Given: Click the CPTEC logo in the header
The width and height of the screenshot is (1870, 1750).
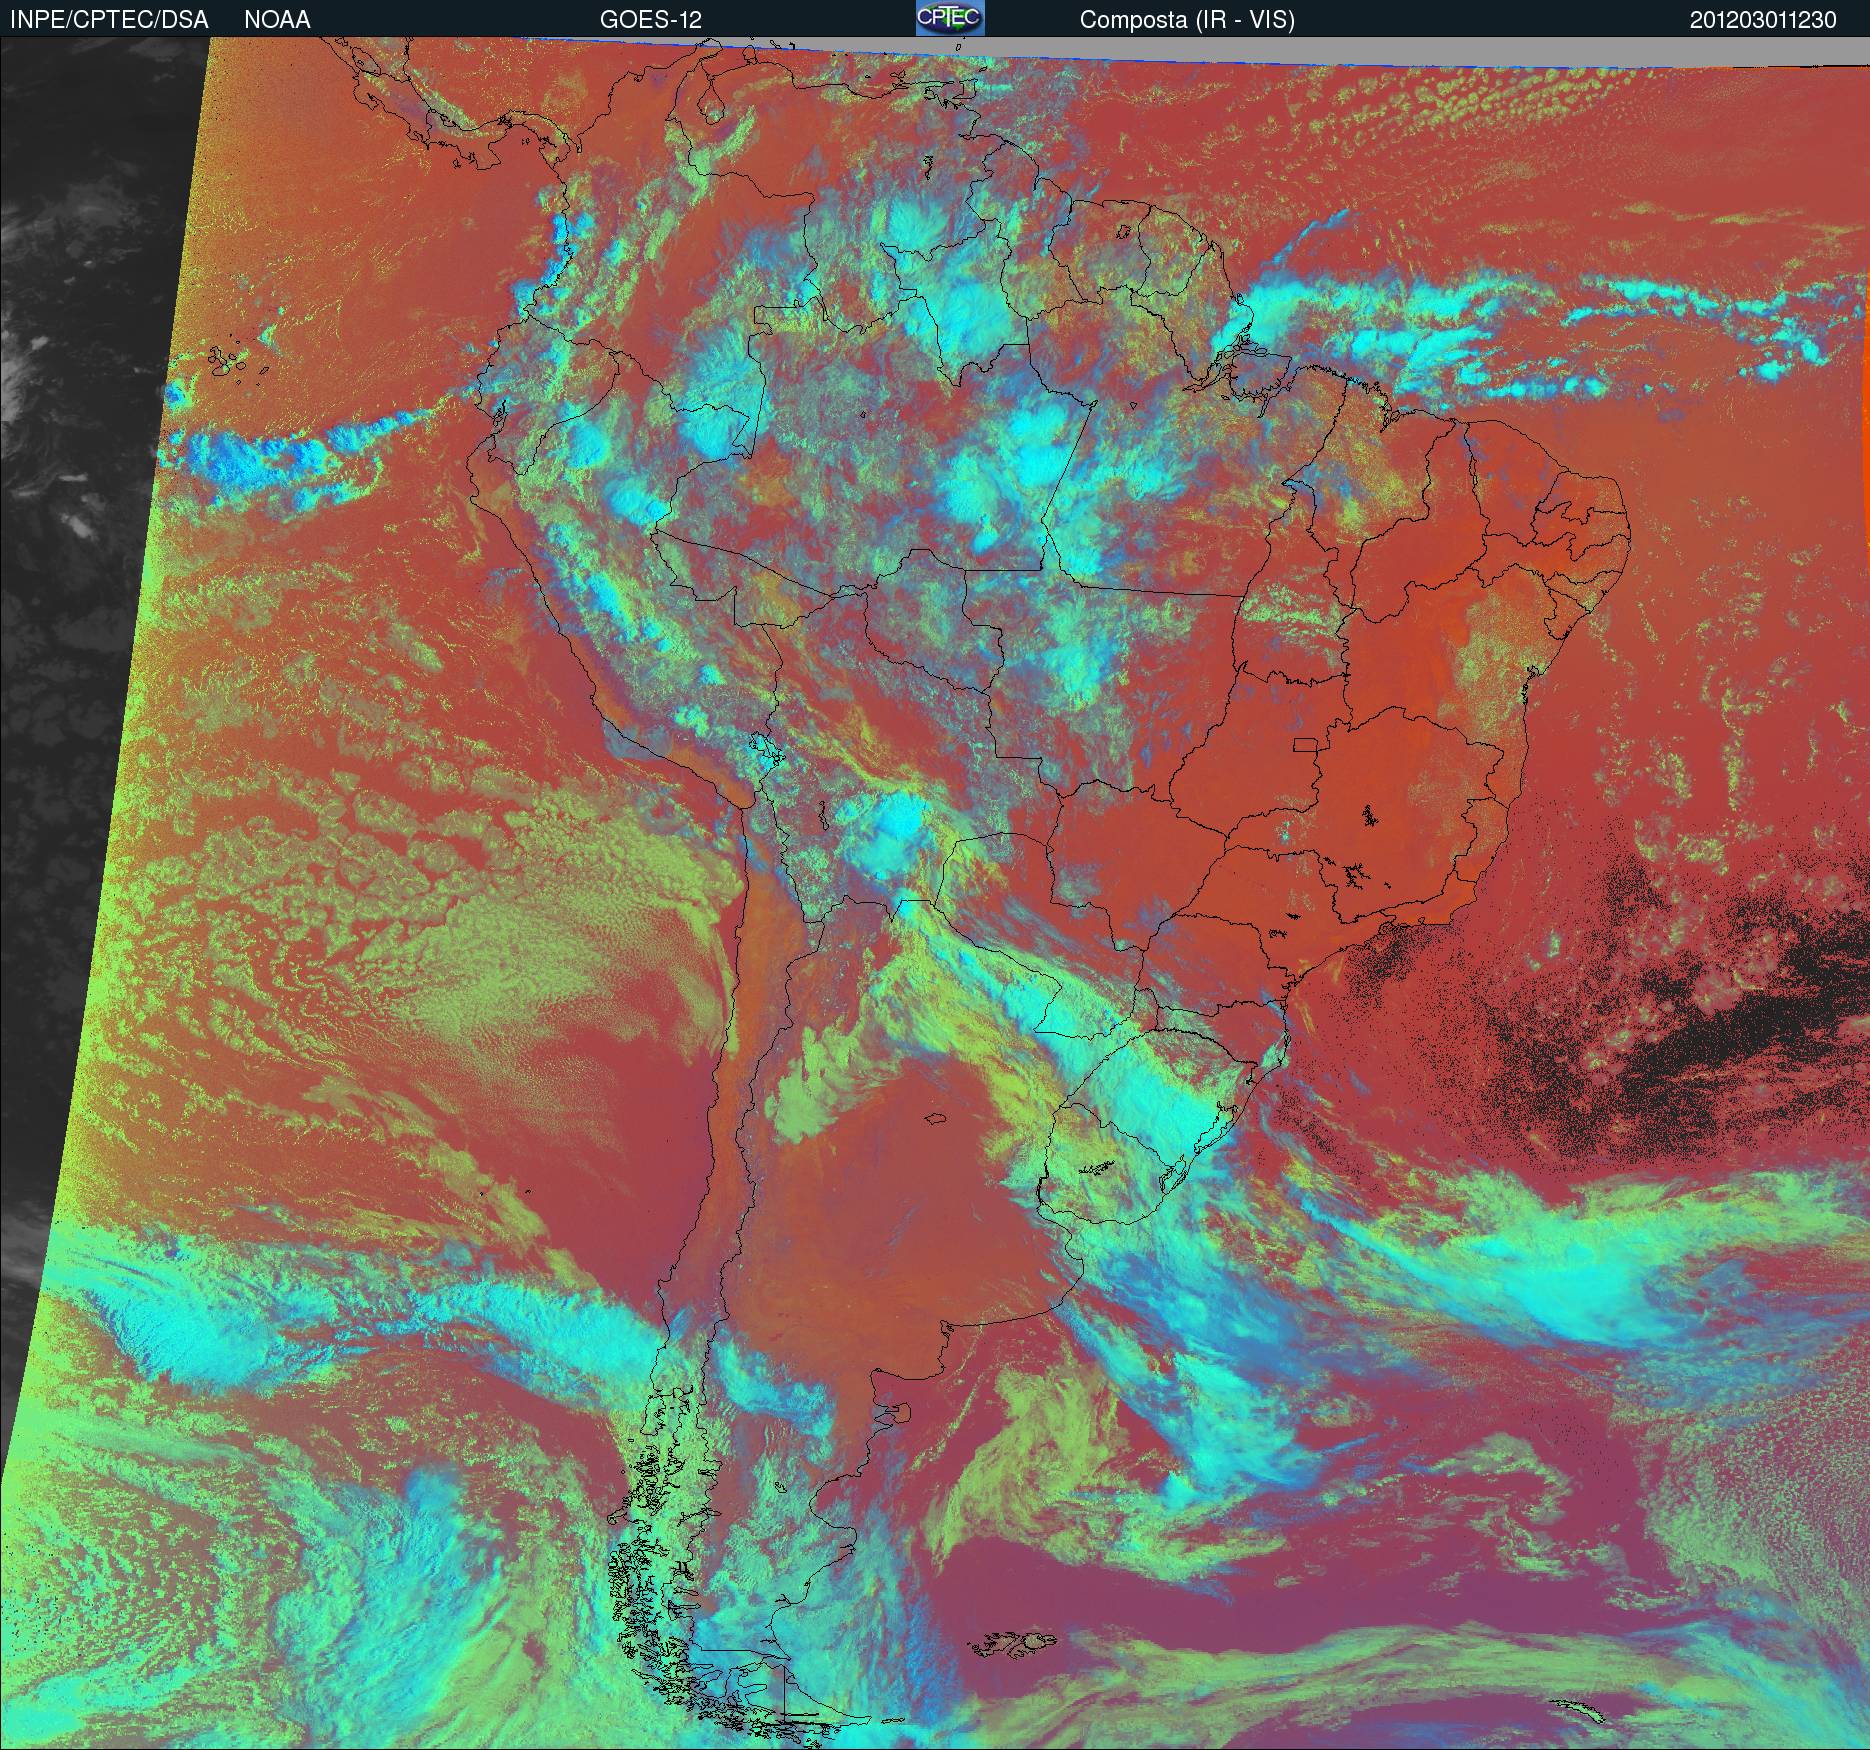Looking at the screenshot, I should click(950, 18).
